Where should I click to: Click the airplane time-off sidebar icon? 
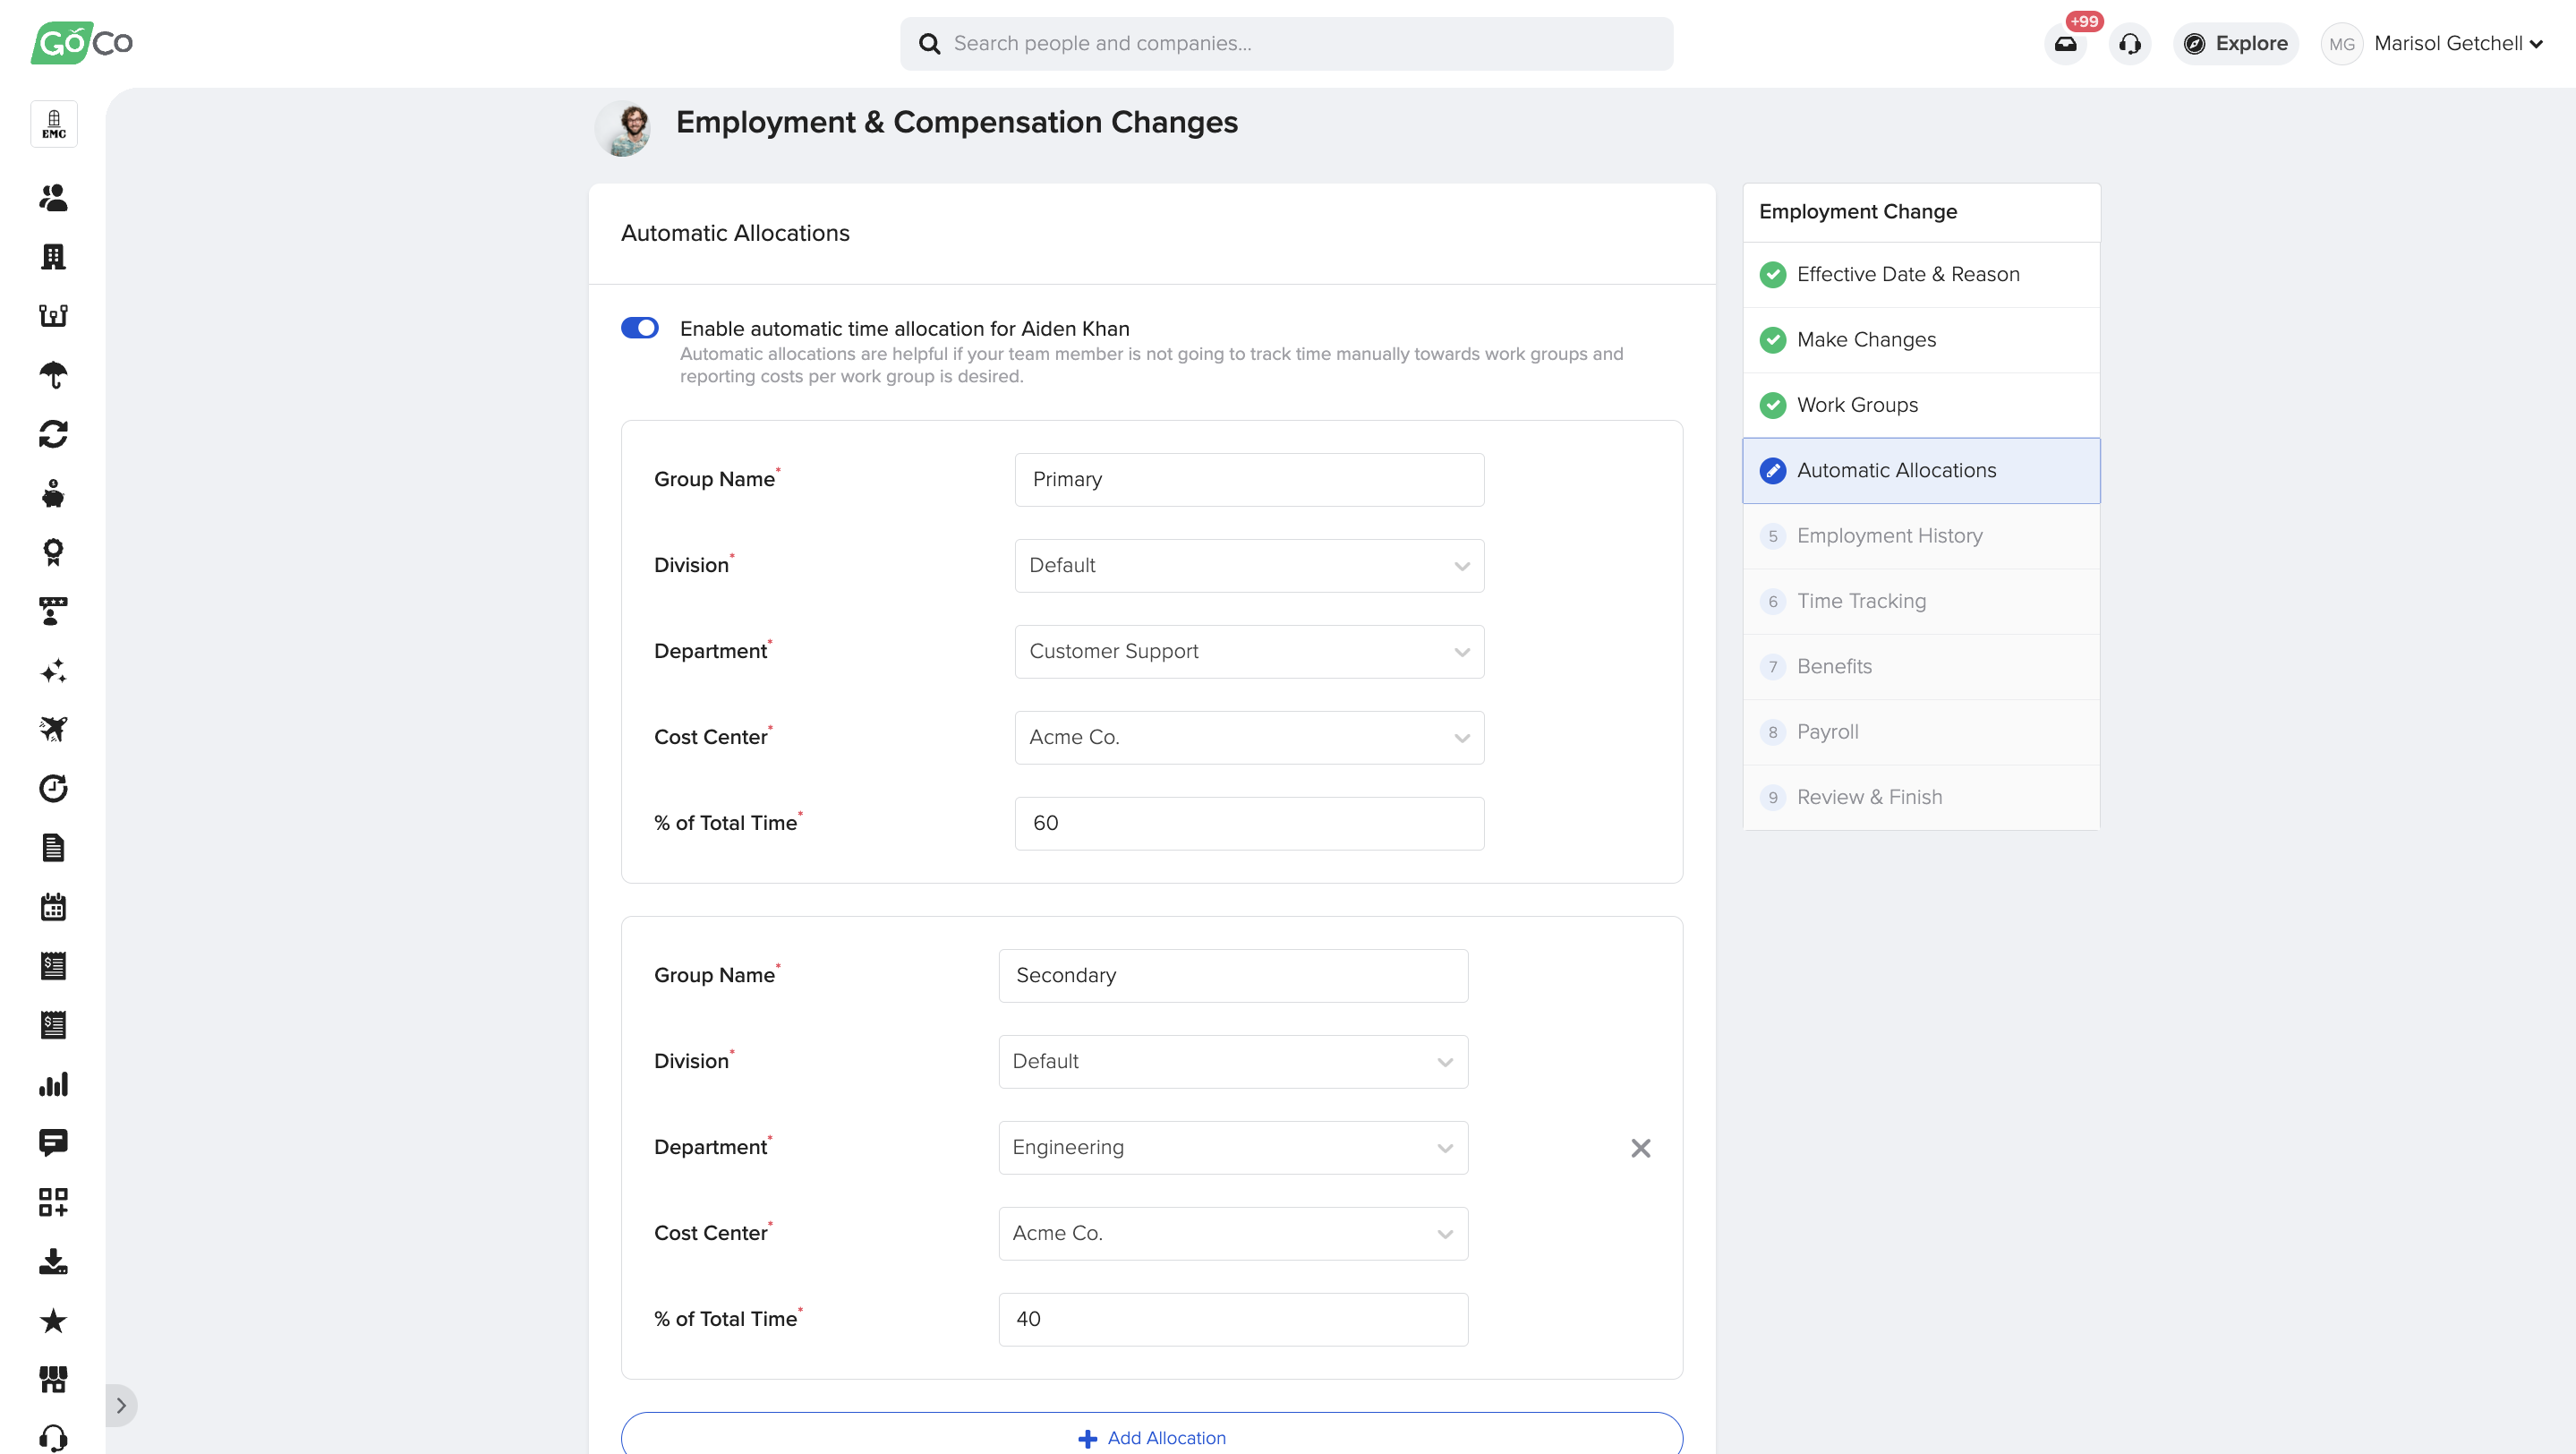(53, 729)
